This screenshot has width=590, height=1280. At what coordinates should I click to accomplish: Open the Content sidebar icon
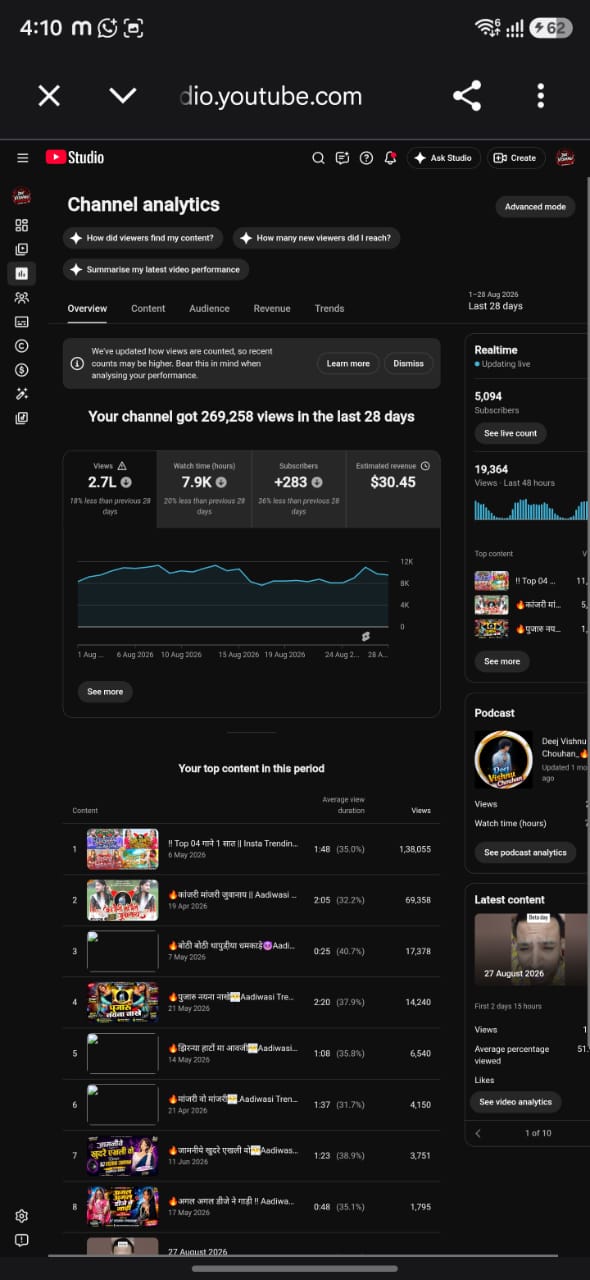(21, 249)
